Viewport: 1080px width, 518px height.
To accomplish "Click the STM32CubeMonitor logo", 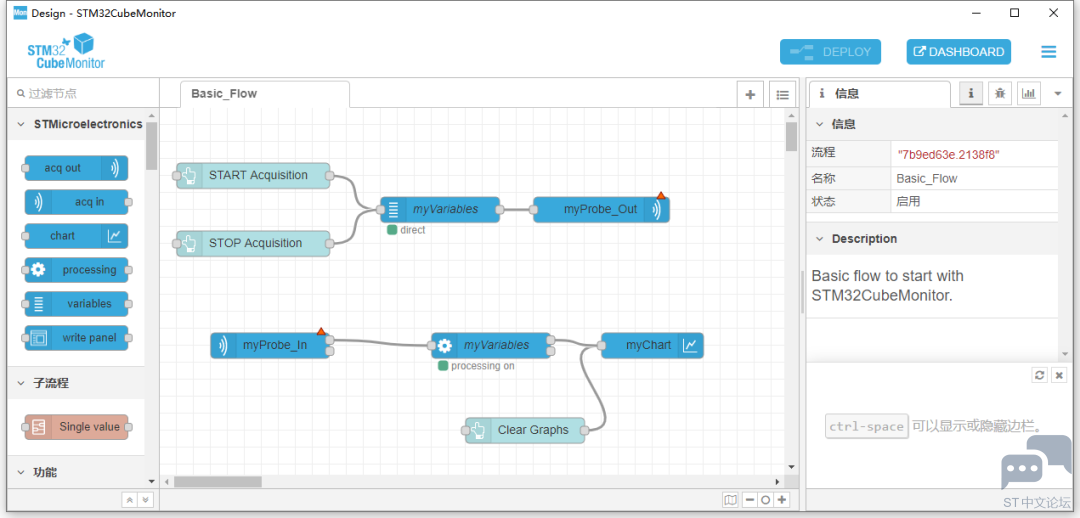I will [x=66, y=52].
